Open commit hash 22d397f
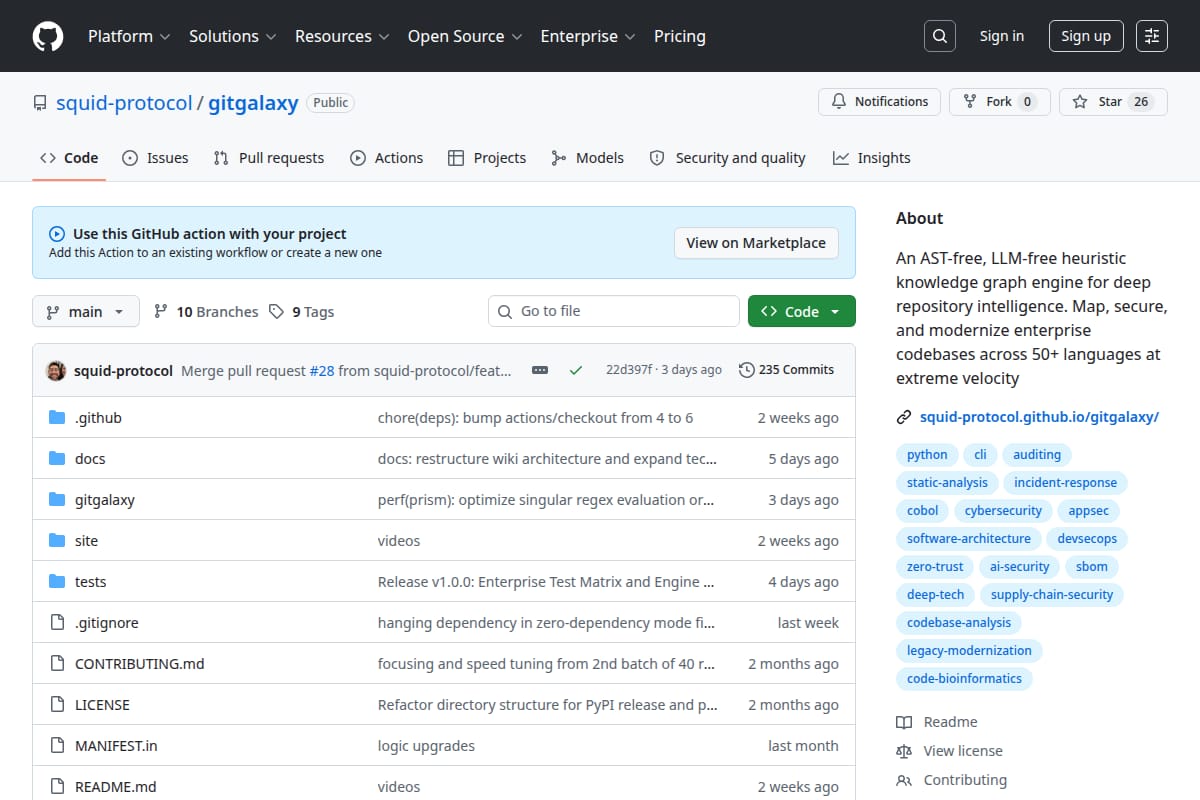The height and width of the screenshot is (800, 1200). coord(629,370)
